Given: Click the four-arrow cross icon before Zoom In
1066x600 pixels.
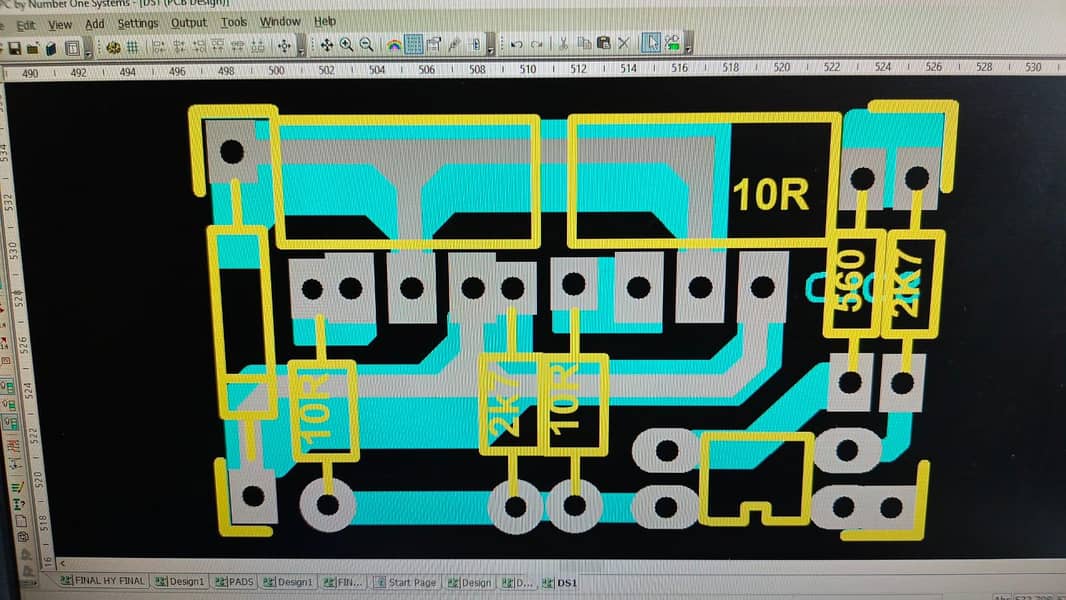Looking at the screenshot, I should coord(326,45).
